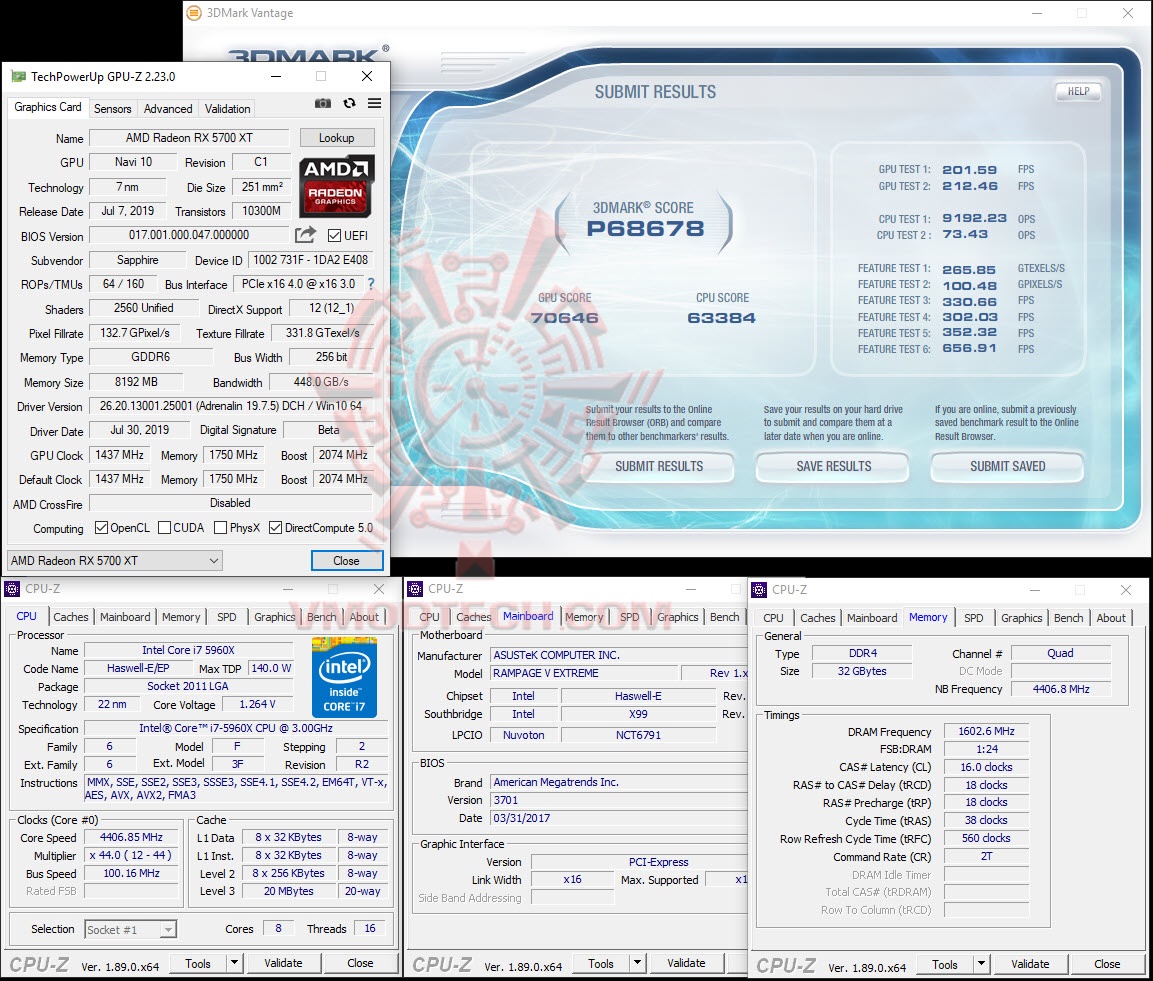Screen dimensions: 1153x981
Task: Click GPU-Z title bar app icon
Action: (x=19, y=76)
